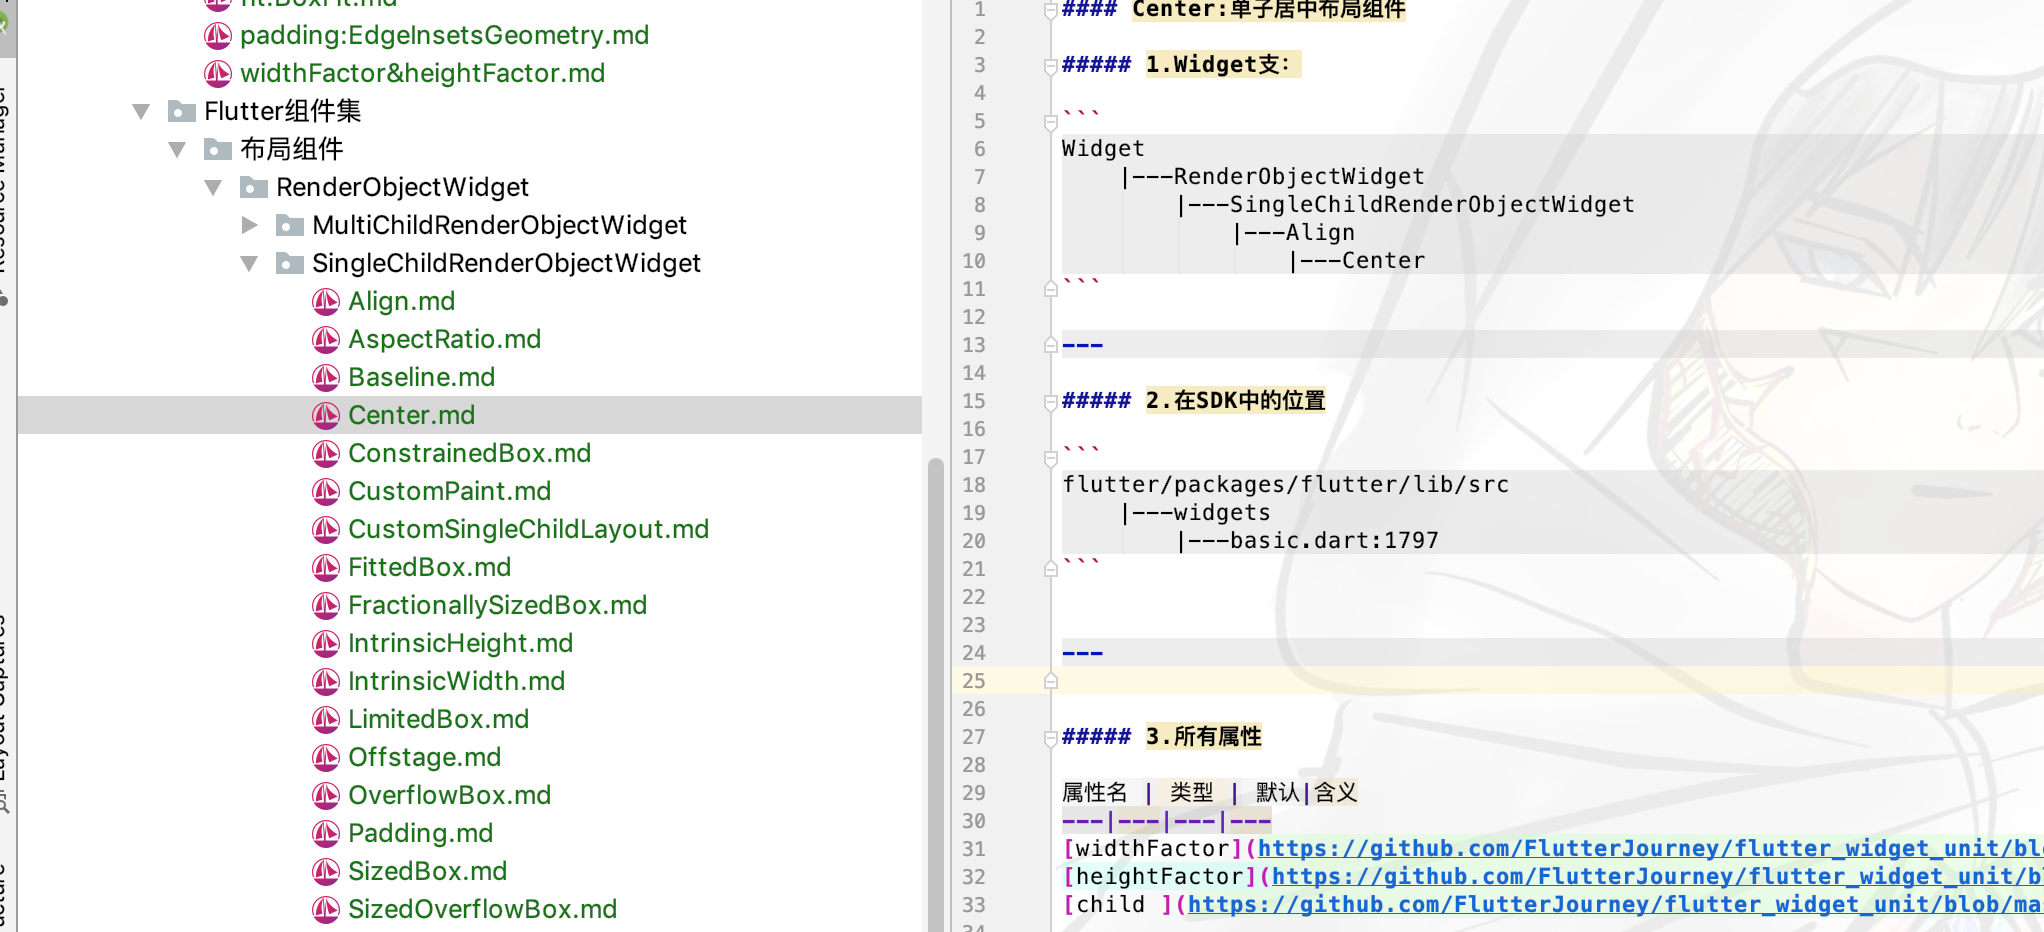Open the child GitHub link
Screen dimensions: 2044x932
(1615, 904)
